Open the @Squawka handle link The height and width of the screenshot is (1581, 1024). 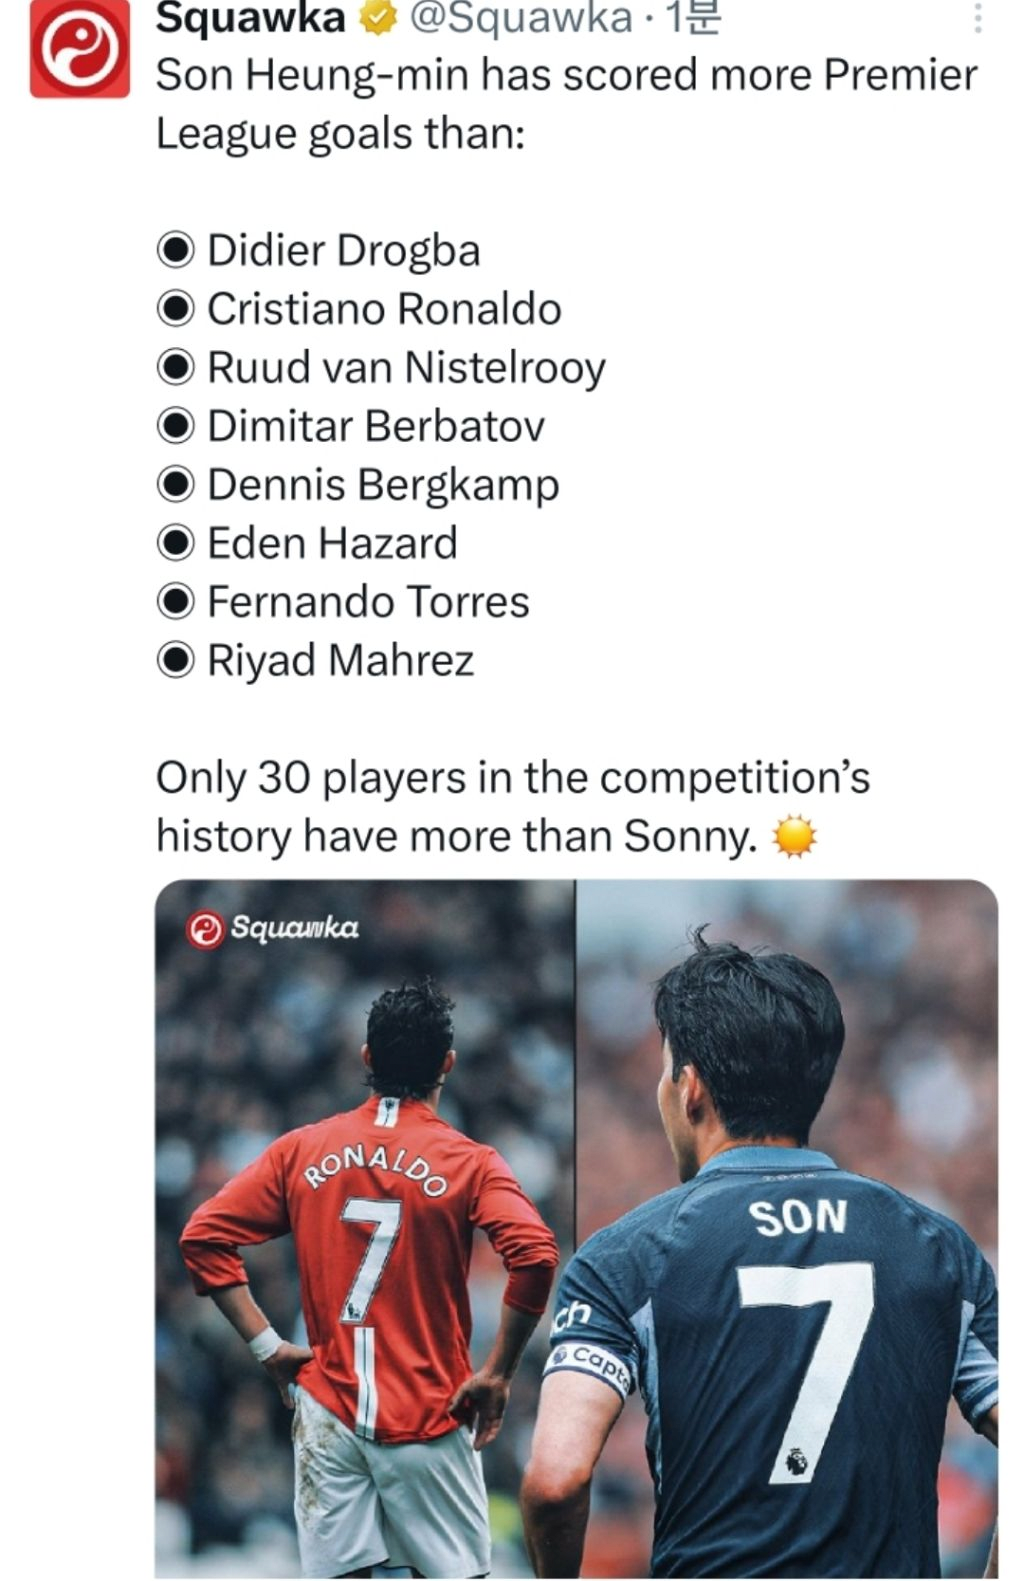521,18
